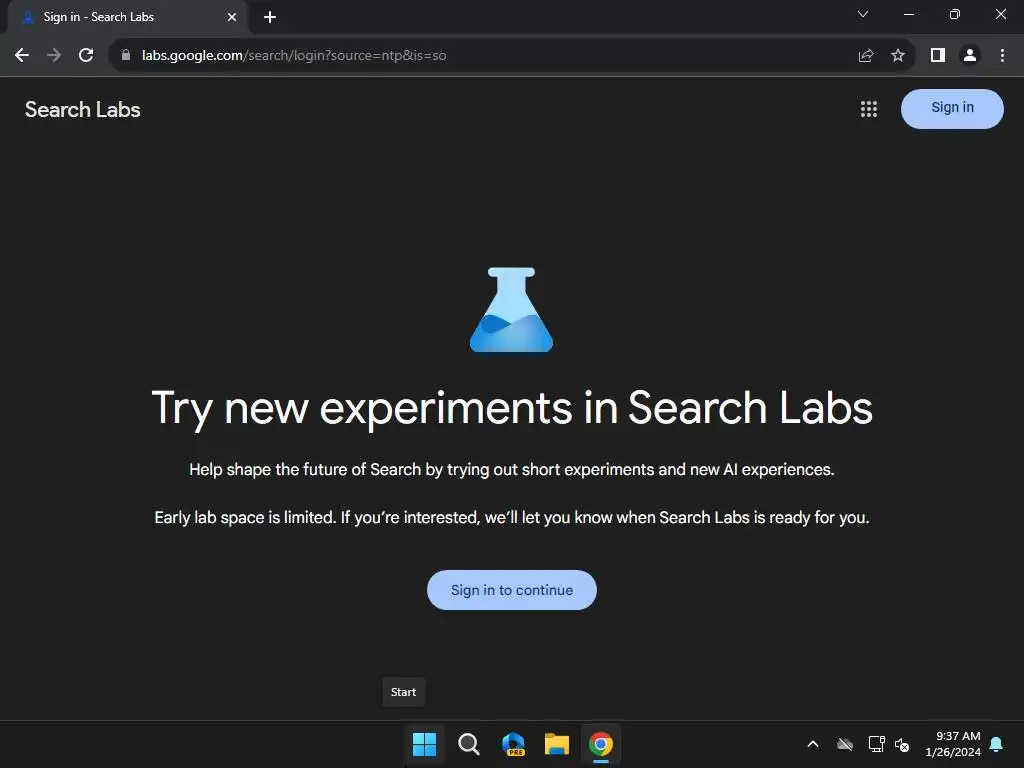Show hidden system tray icons chevron
The width and height of the screenshot is (1024, 768).
tap(813, 744)
